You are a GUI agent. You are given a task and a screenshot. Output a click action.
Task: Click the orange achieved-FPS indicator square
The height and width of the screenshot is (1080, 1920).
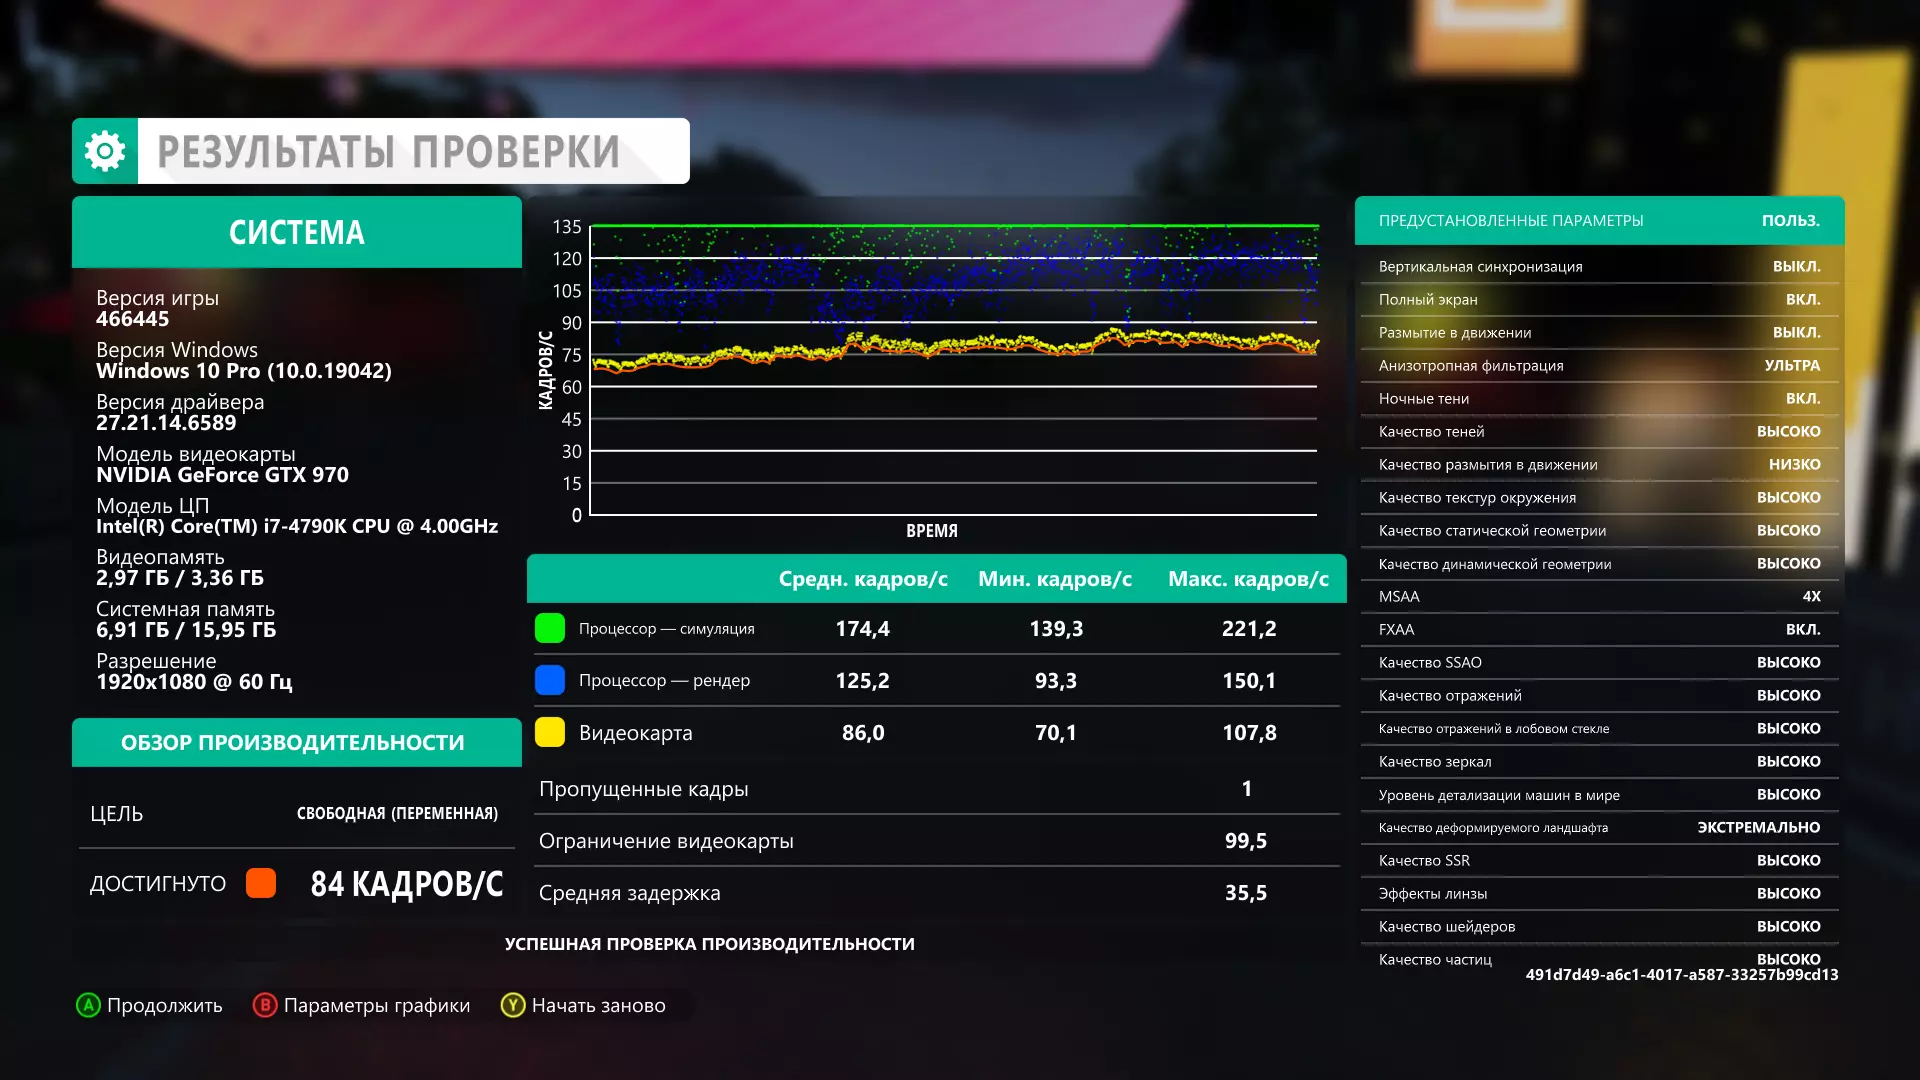[261, 883]
